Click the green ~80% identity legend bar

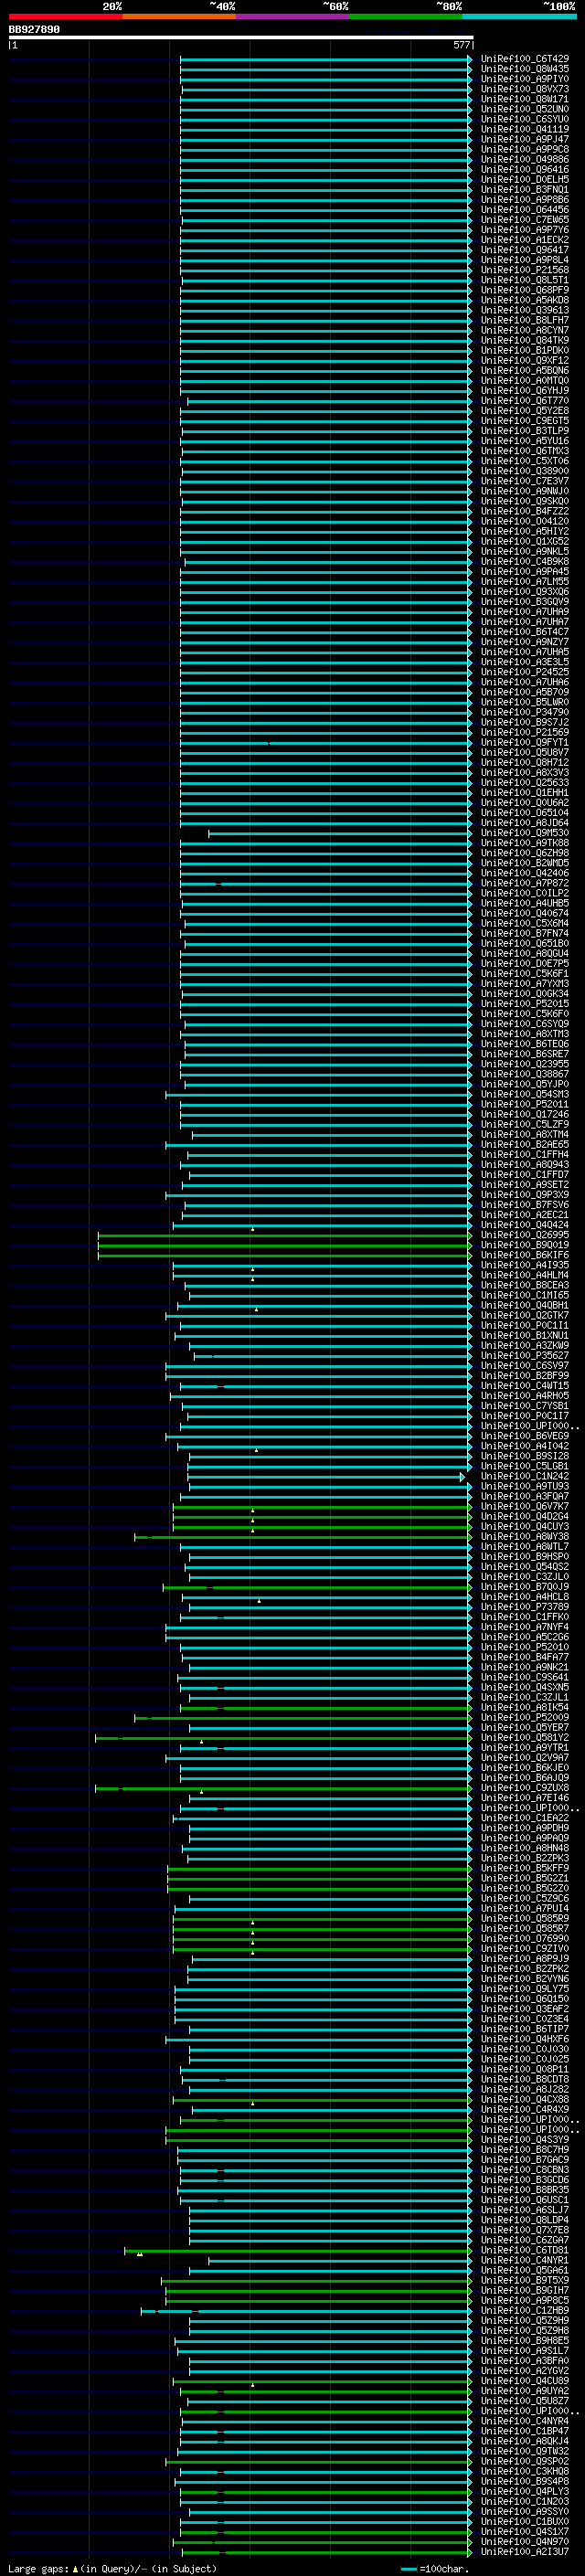tap(406, 16)
